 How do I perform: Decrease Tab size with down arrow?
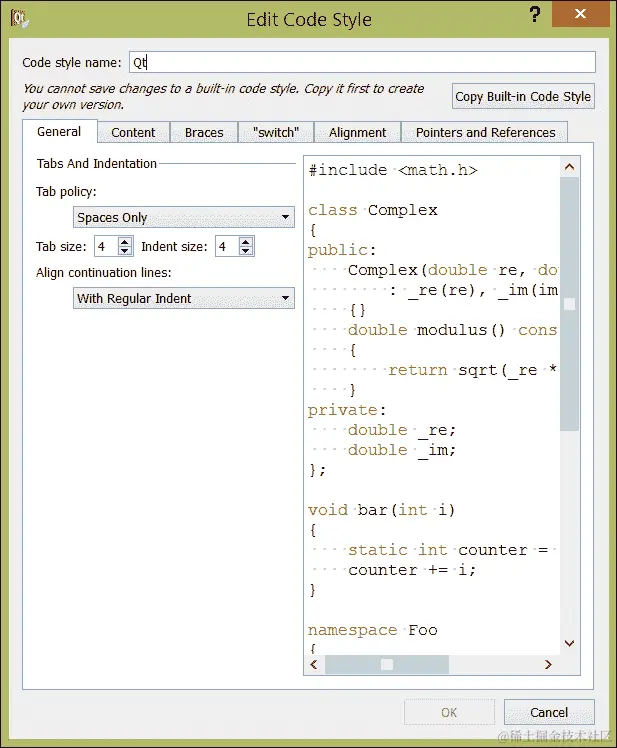pos(125,251)
